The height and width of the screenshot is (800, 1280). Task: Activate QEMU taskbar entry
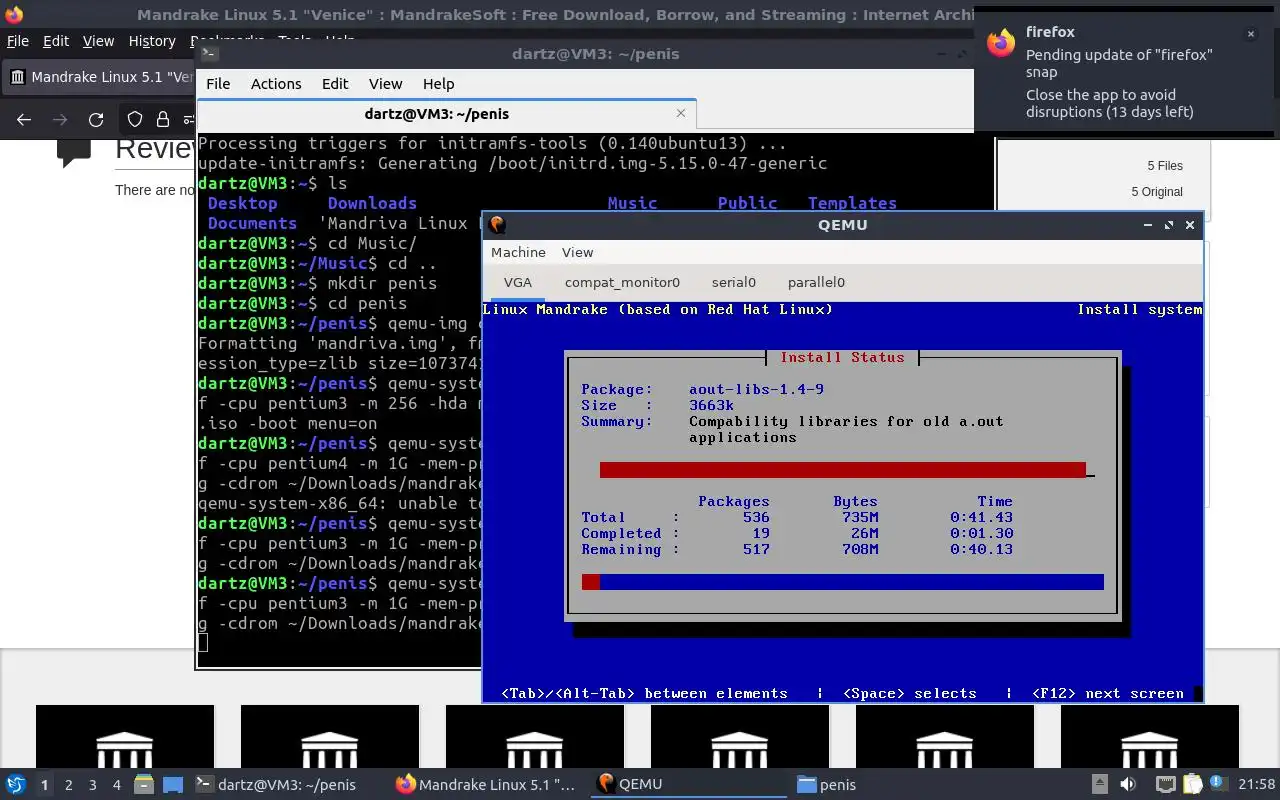tap(688, 785)
